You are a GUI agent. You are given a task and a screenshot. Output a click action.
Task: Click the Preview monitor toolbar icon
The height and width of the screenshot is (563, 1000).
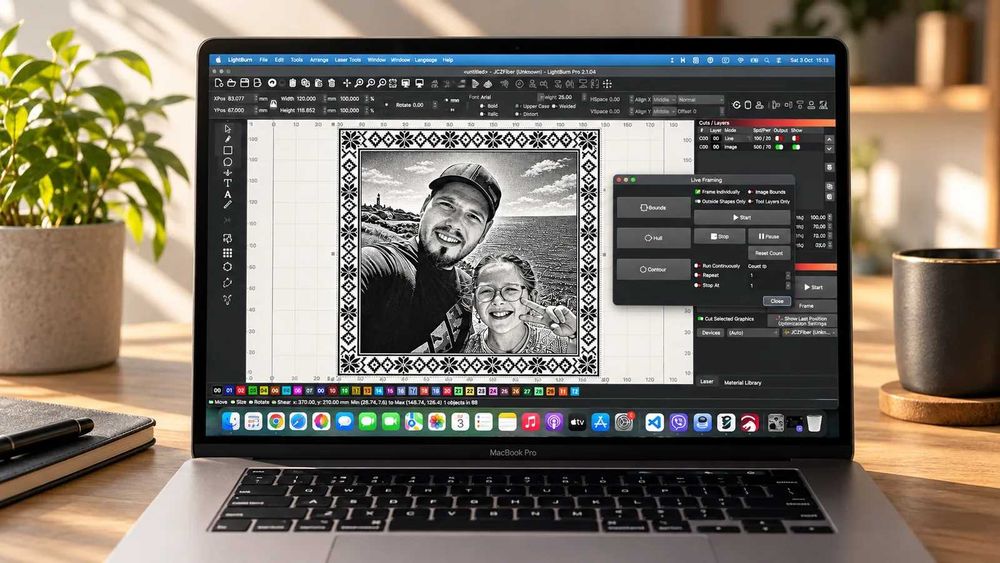click(x=419, y=84)
